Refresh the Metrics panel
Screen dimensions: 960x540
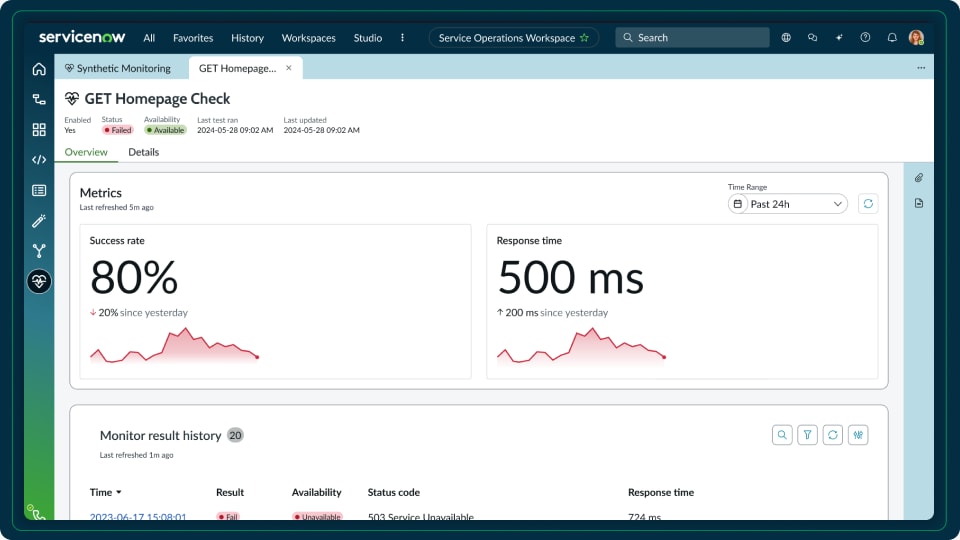pos(868,204)
